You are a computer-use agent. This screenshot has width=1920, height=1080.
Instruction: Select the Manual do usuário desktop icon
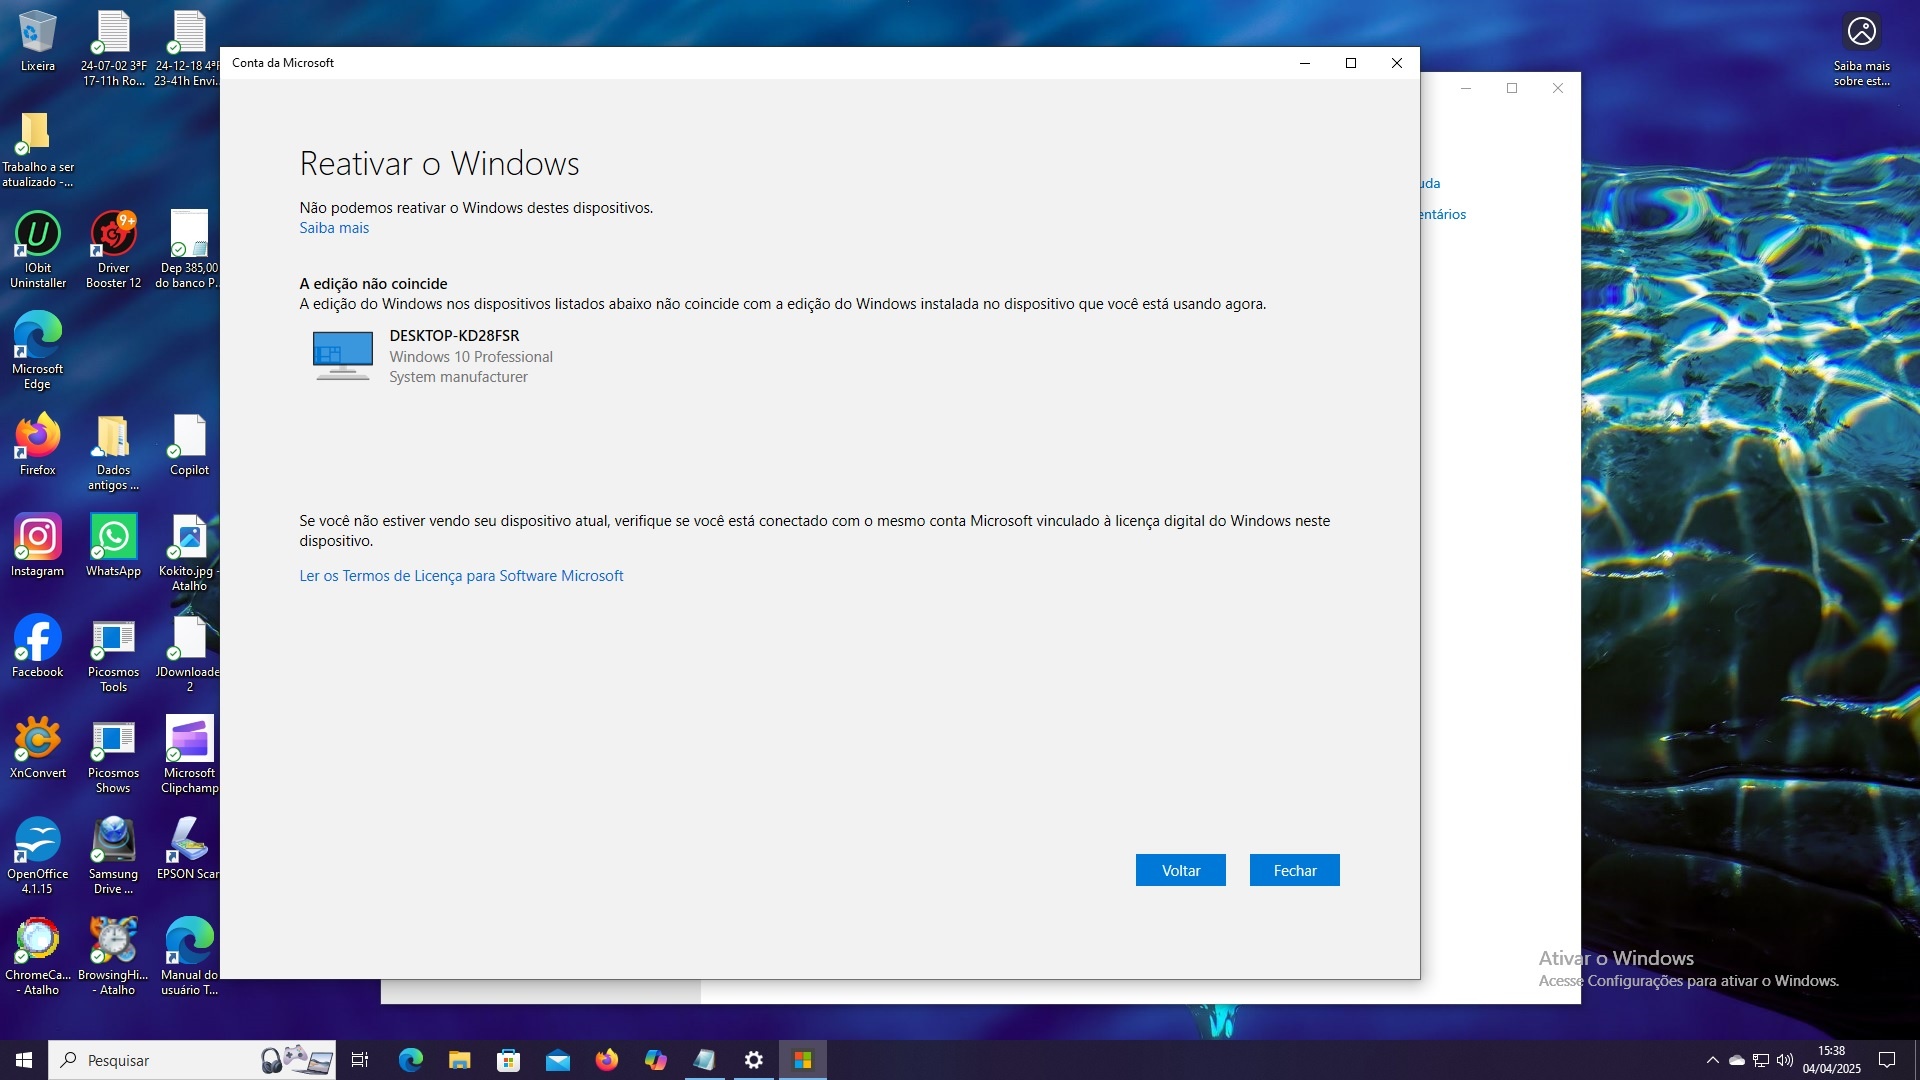(x=189, y=957)
